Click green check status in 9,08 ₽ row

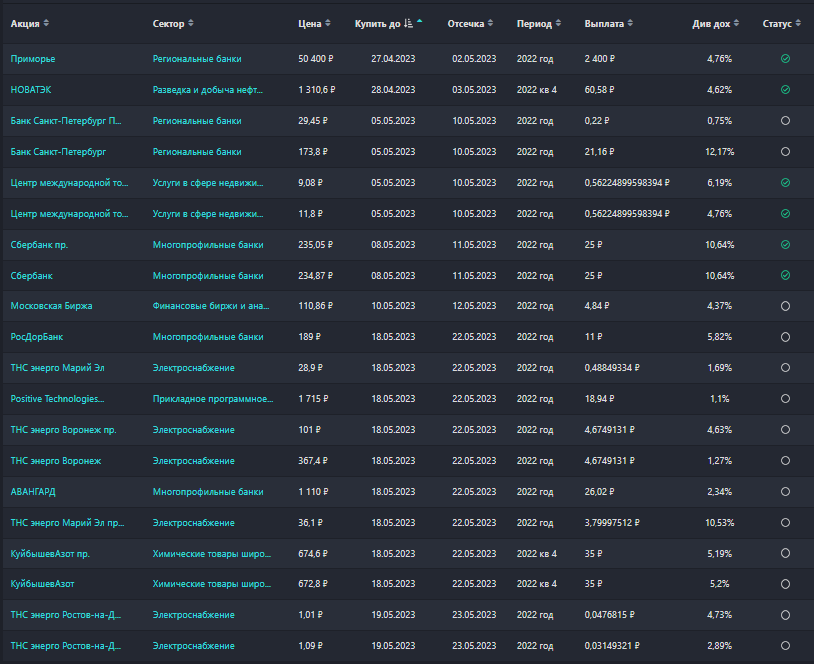tap(785, 183)
